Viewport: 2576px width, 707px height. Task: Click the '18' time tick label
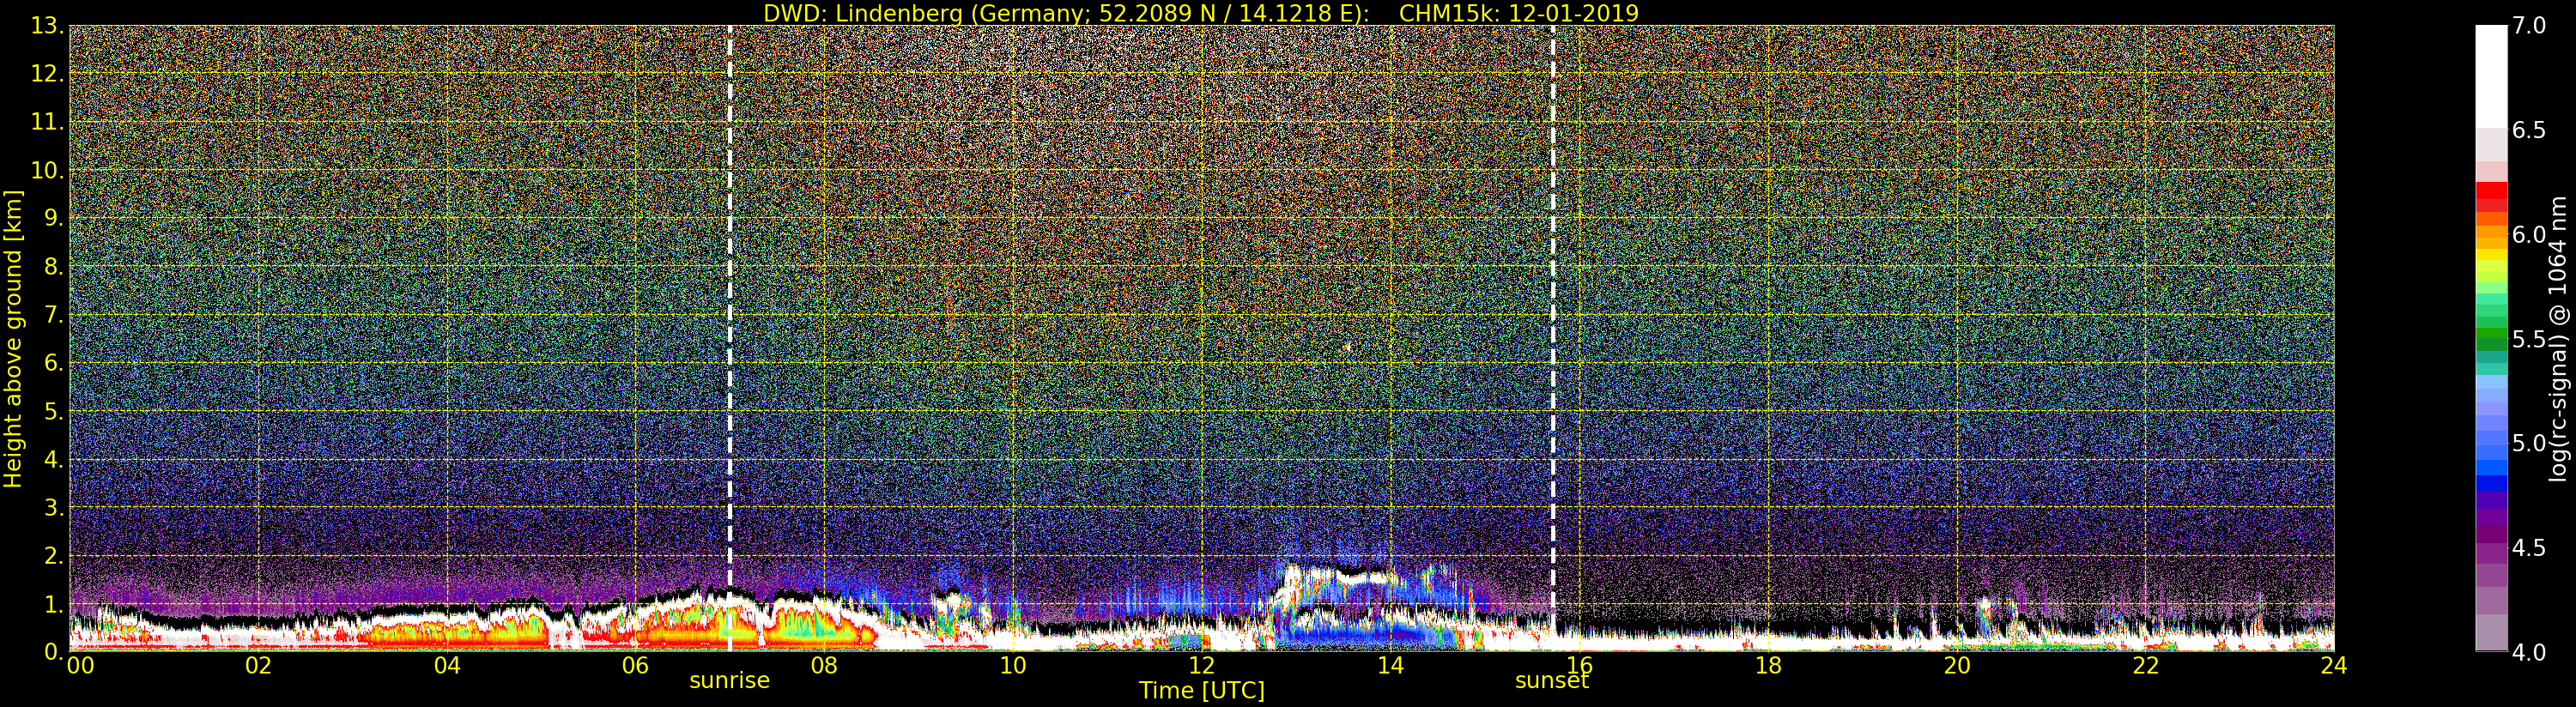click(1768, 665)
